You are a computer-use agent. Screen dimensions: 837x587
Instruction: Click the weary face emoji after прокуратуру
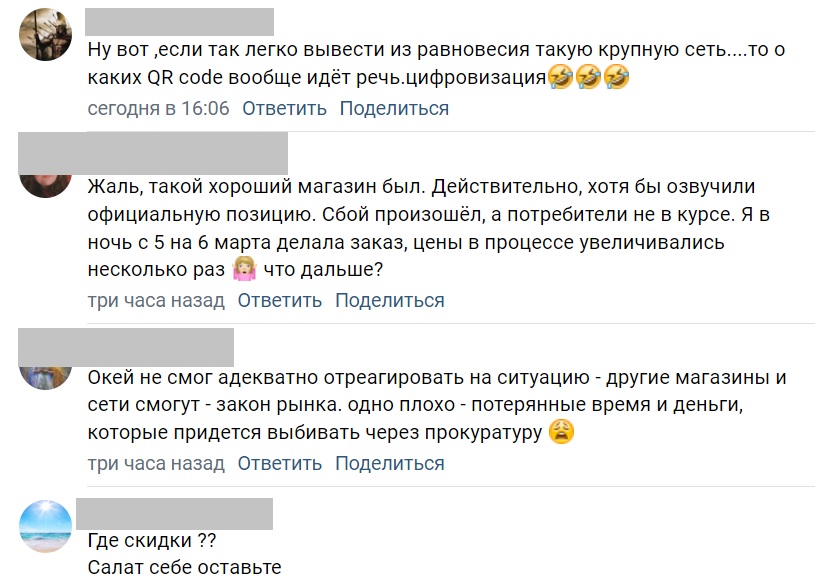pyautogui.click(x=563, y=433)
